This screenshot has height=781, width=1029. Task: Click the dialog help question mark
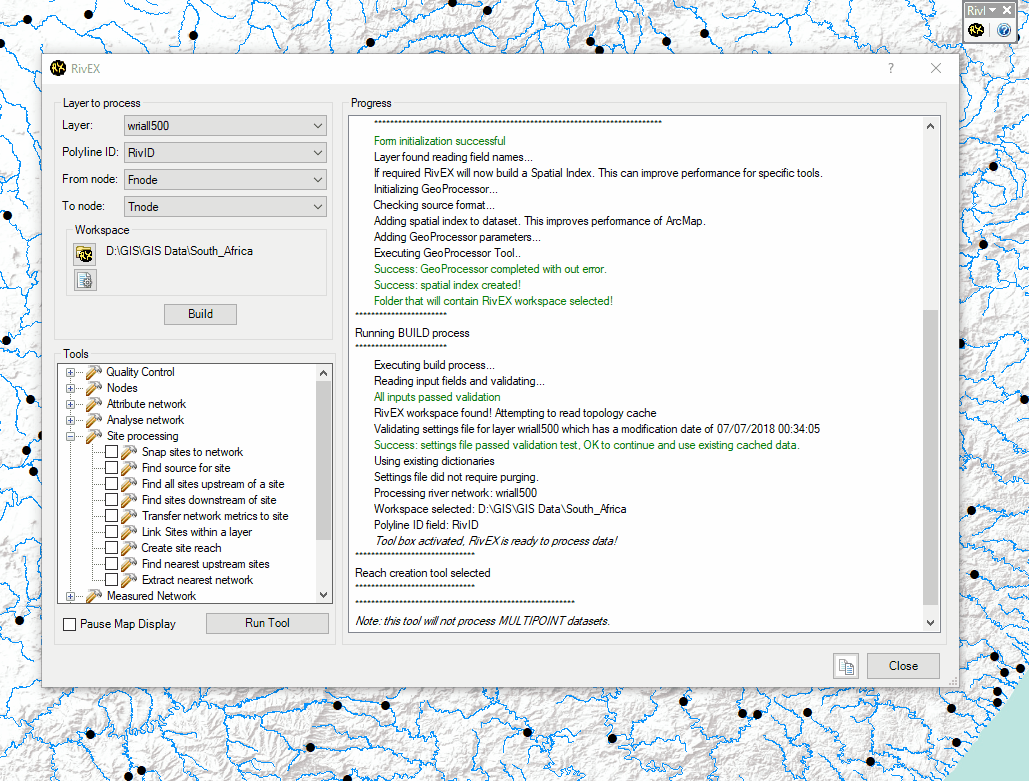click(891, 68)
